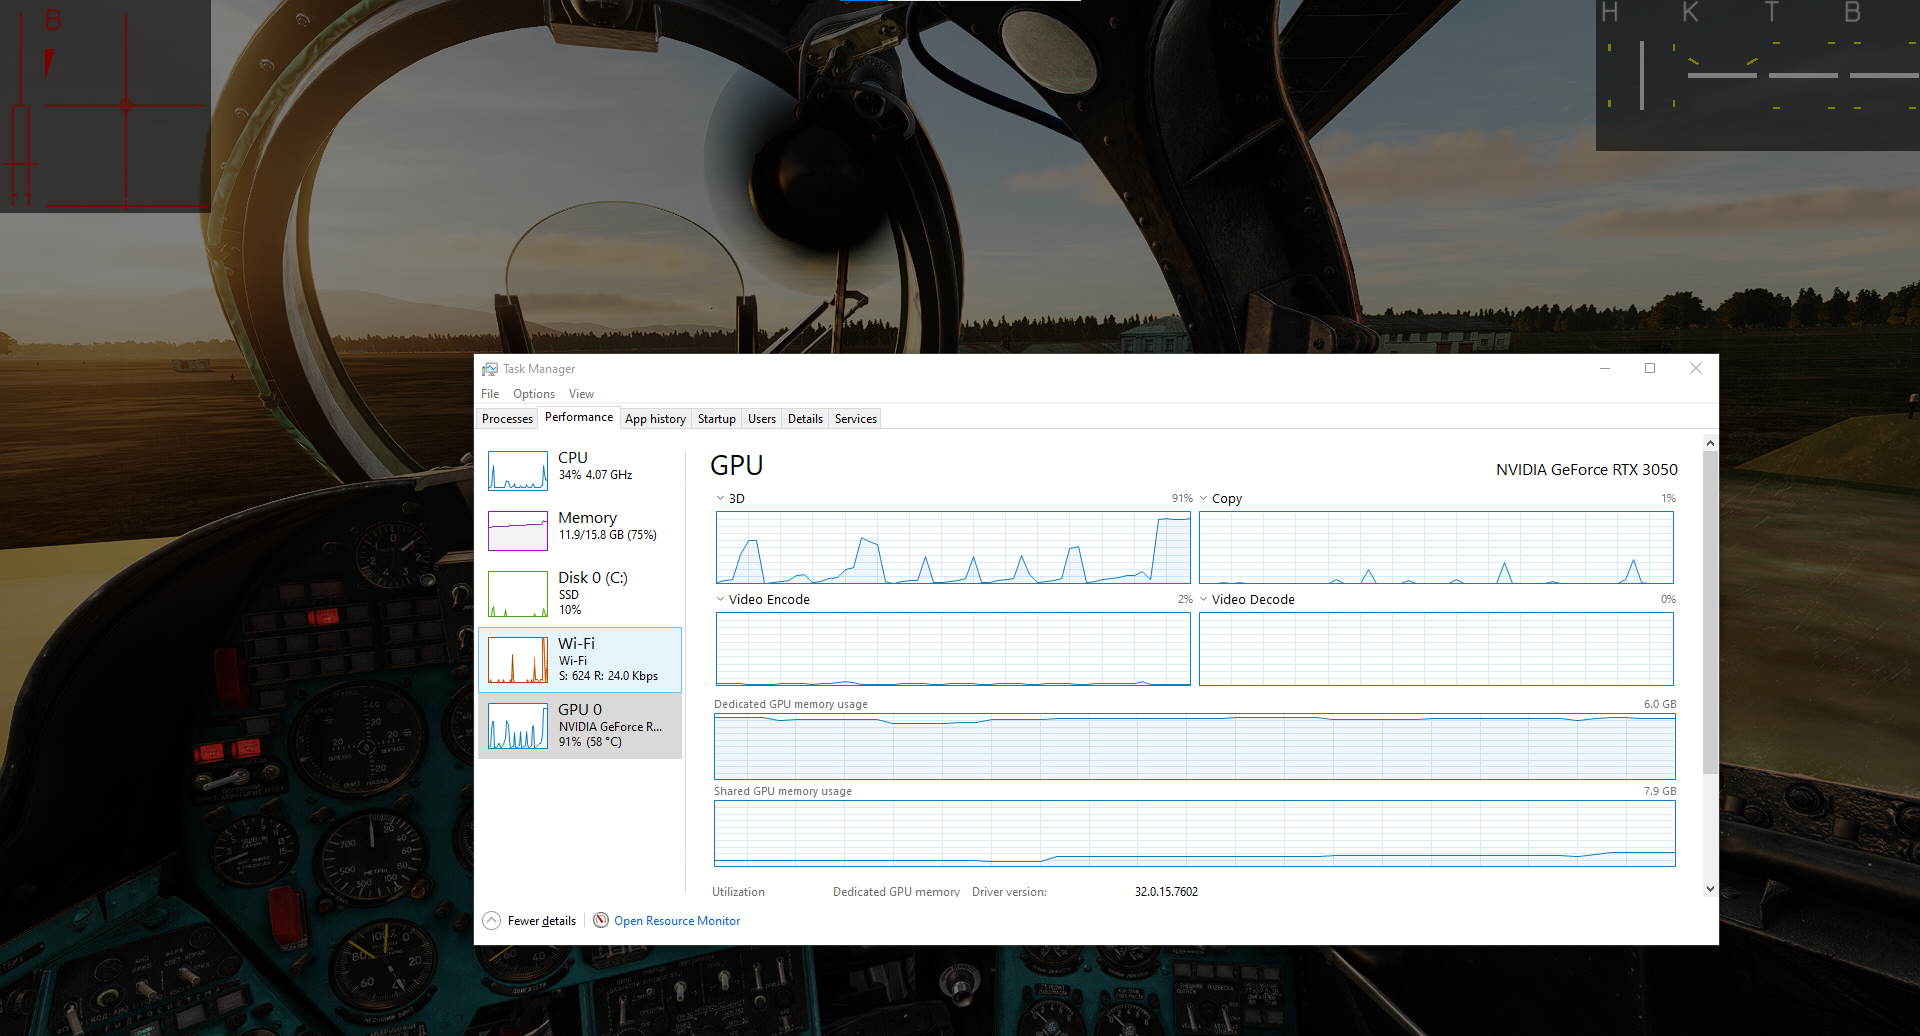Select the Wi-Fi throughput thumbnail graph
Image resolution: width=1920 pixels, height=1036 pixels.
click(518, 660)
